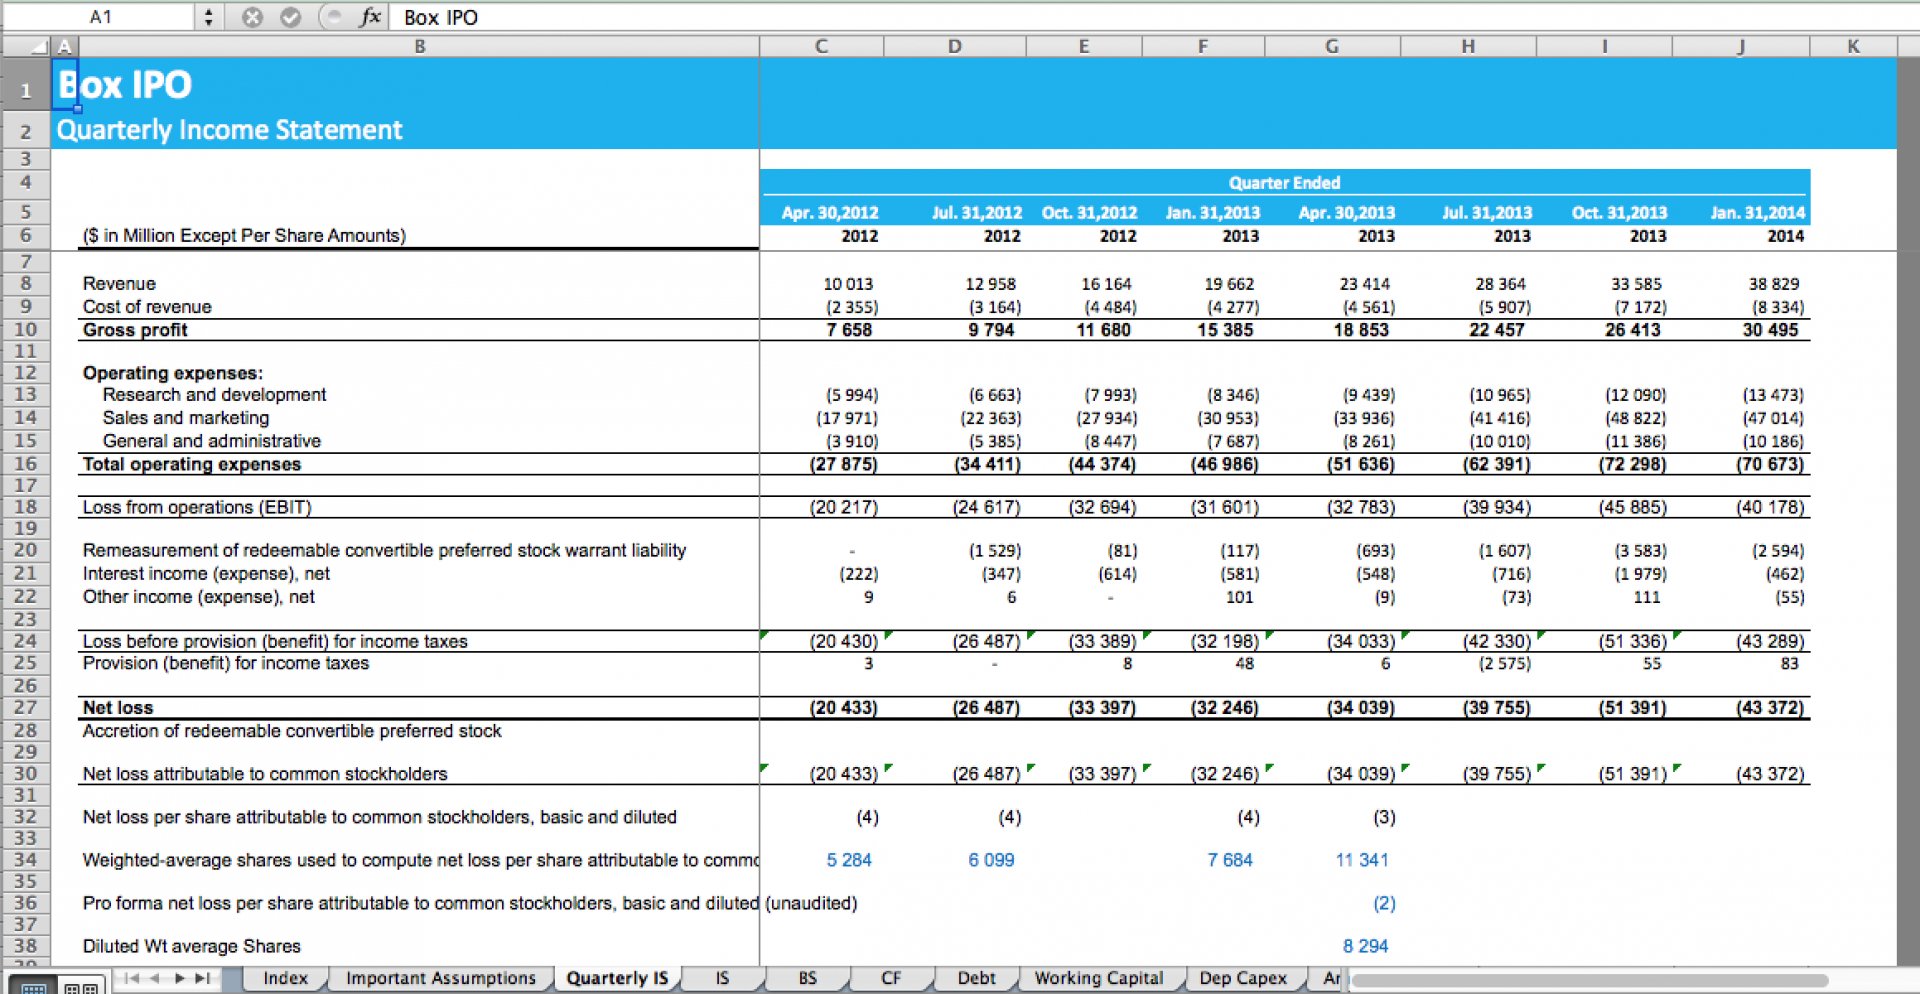Select column K header

tap(1853, 46)
